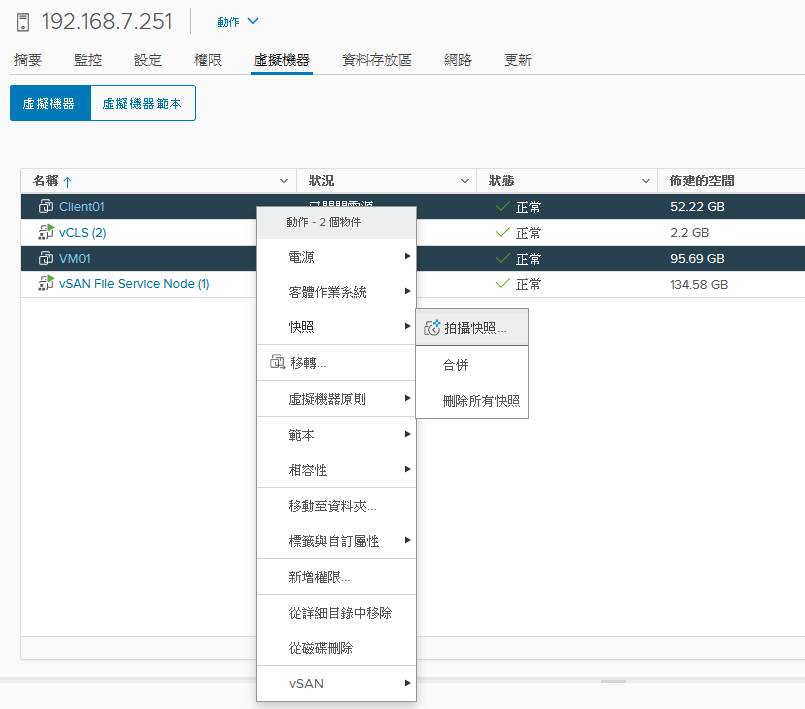
Task: Click the Client01 virtual machine icon
Action: click(45, 207)
